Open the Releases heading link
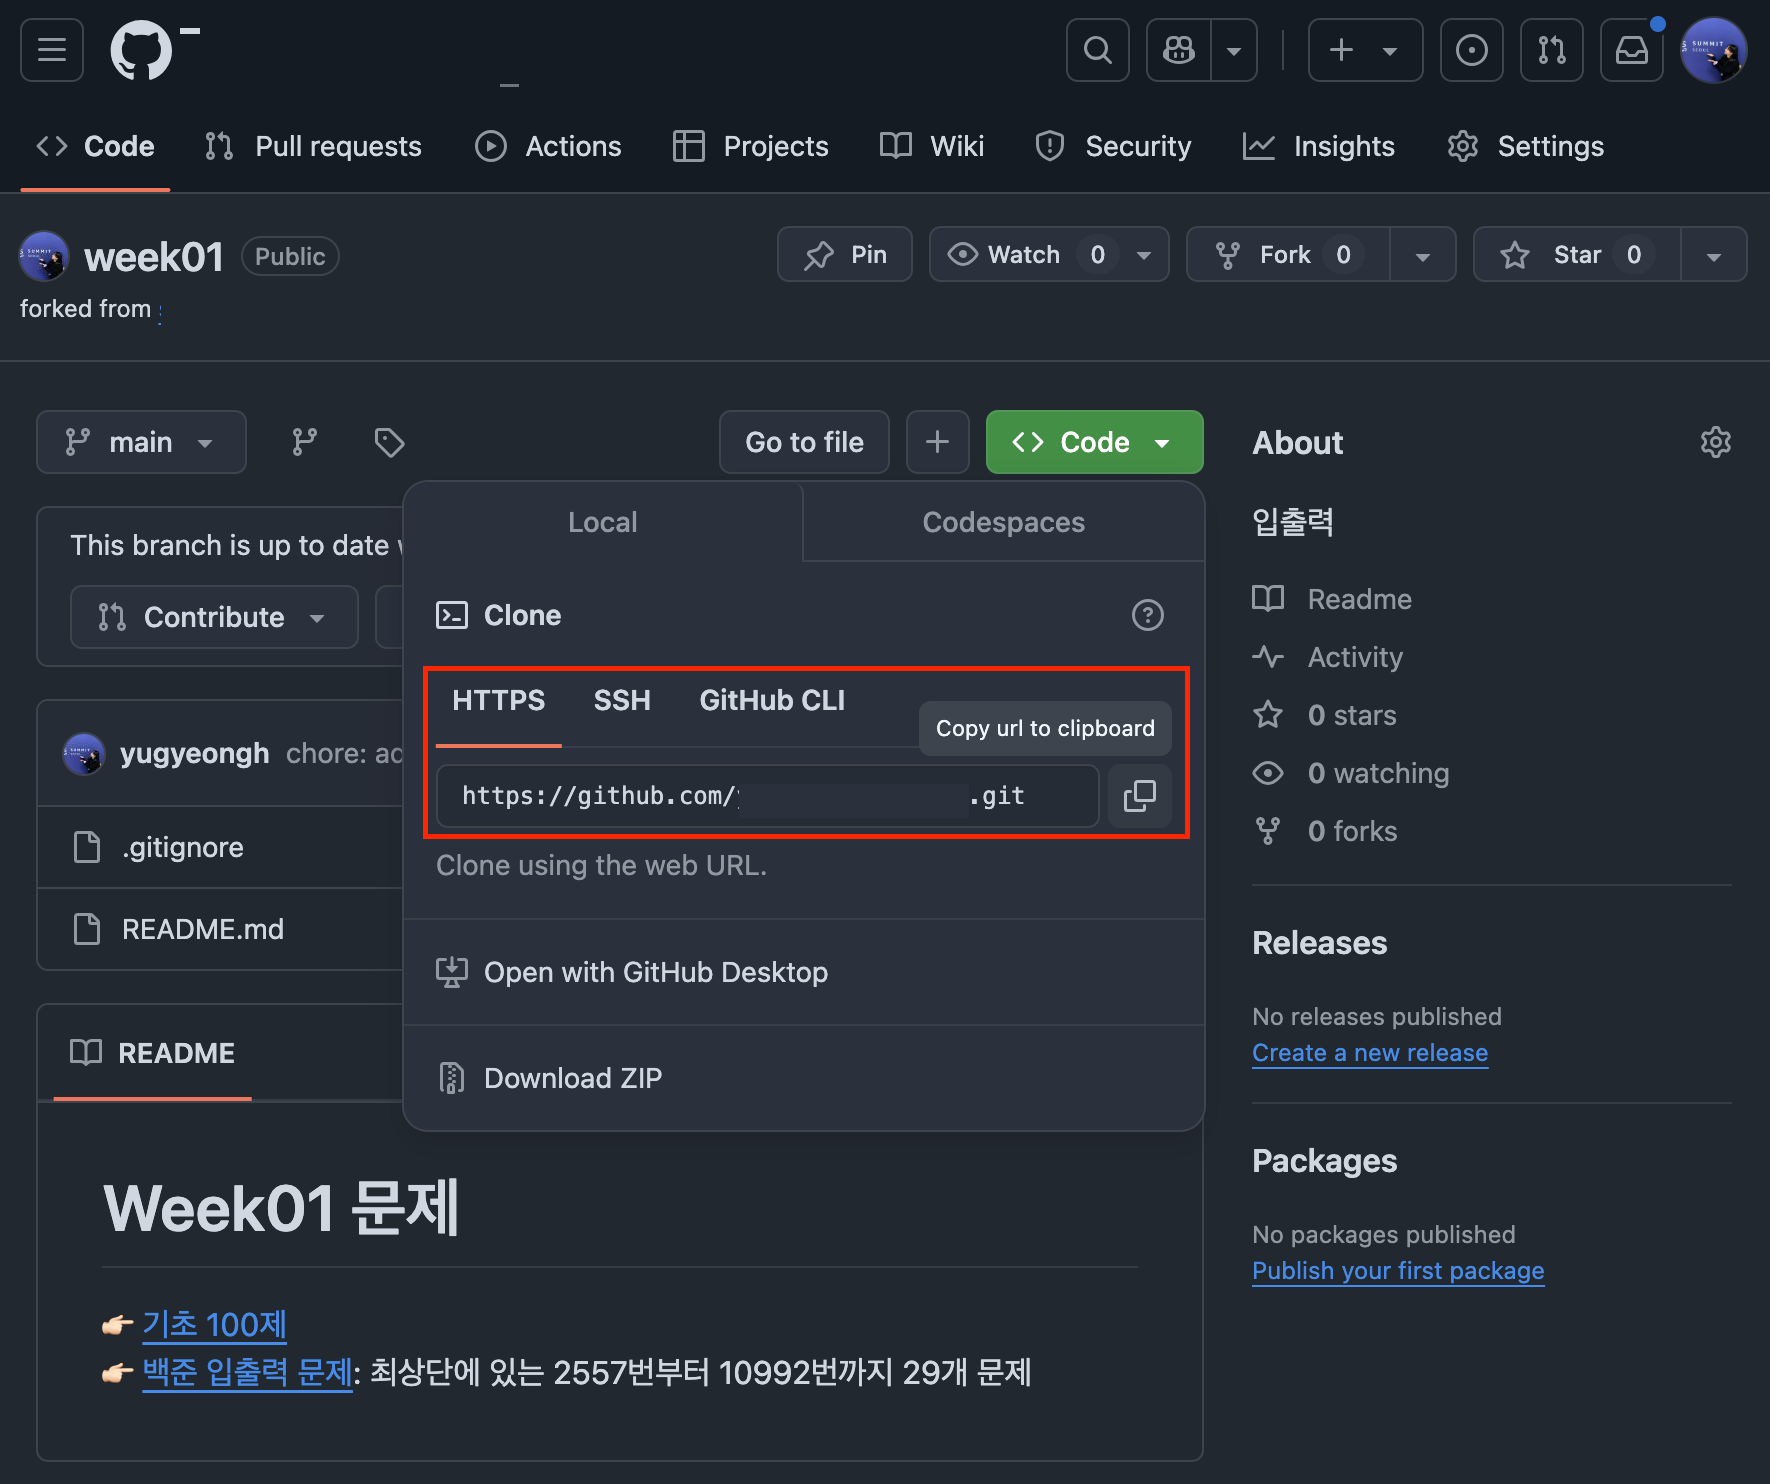 pyautogui.click(x=1319, y=943)
